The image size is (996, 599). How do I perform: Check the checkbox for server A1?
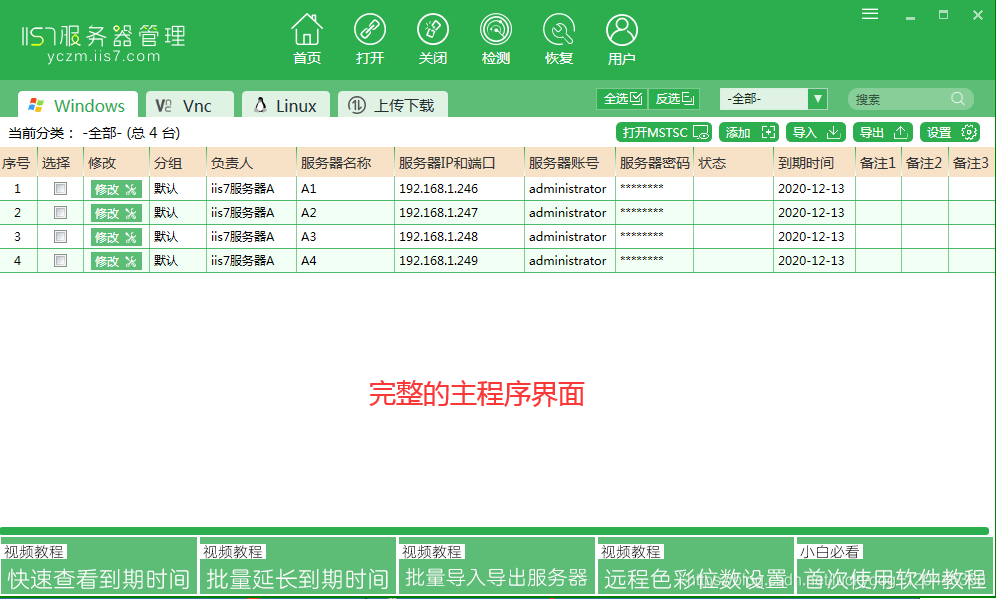pyautogui.click(x=60, y=188)
